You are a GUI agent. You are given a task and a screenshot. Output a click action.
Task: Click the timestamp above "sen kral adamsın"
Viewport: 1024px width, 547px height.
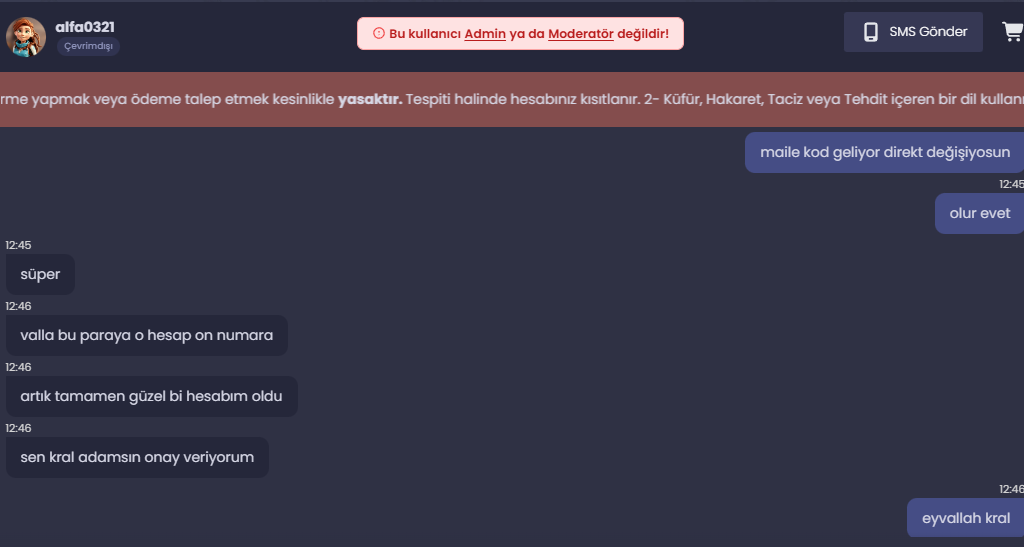pyautogui.click(x=18, y=428)
